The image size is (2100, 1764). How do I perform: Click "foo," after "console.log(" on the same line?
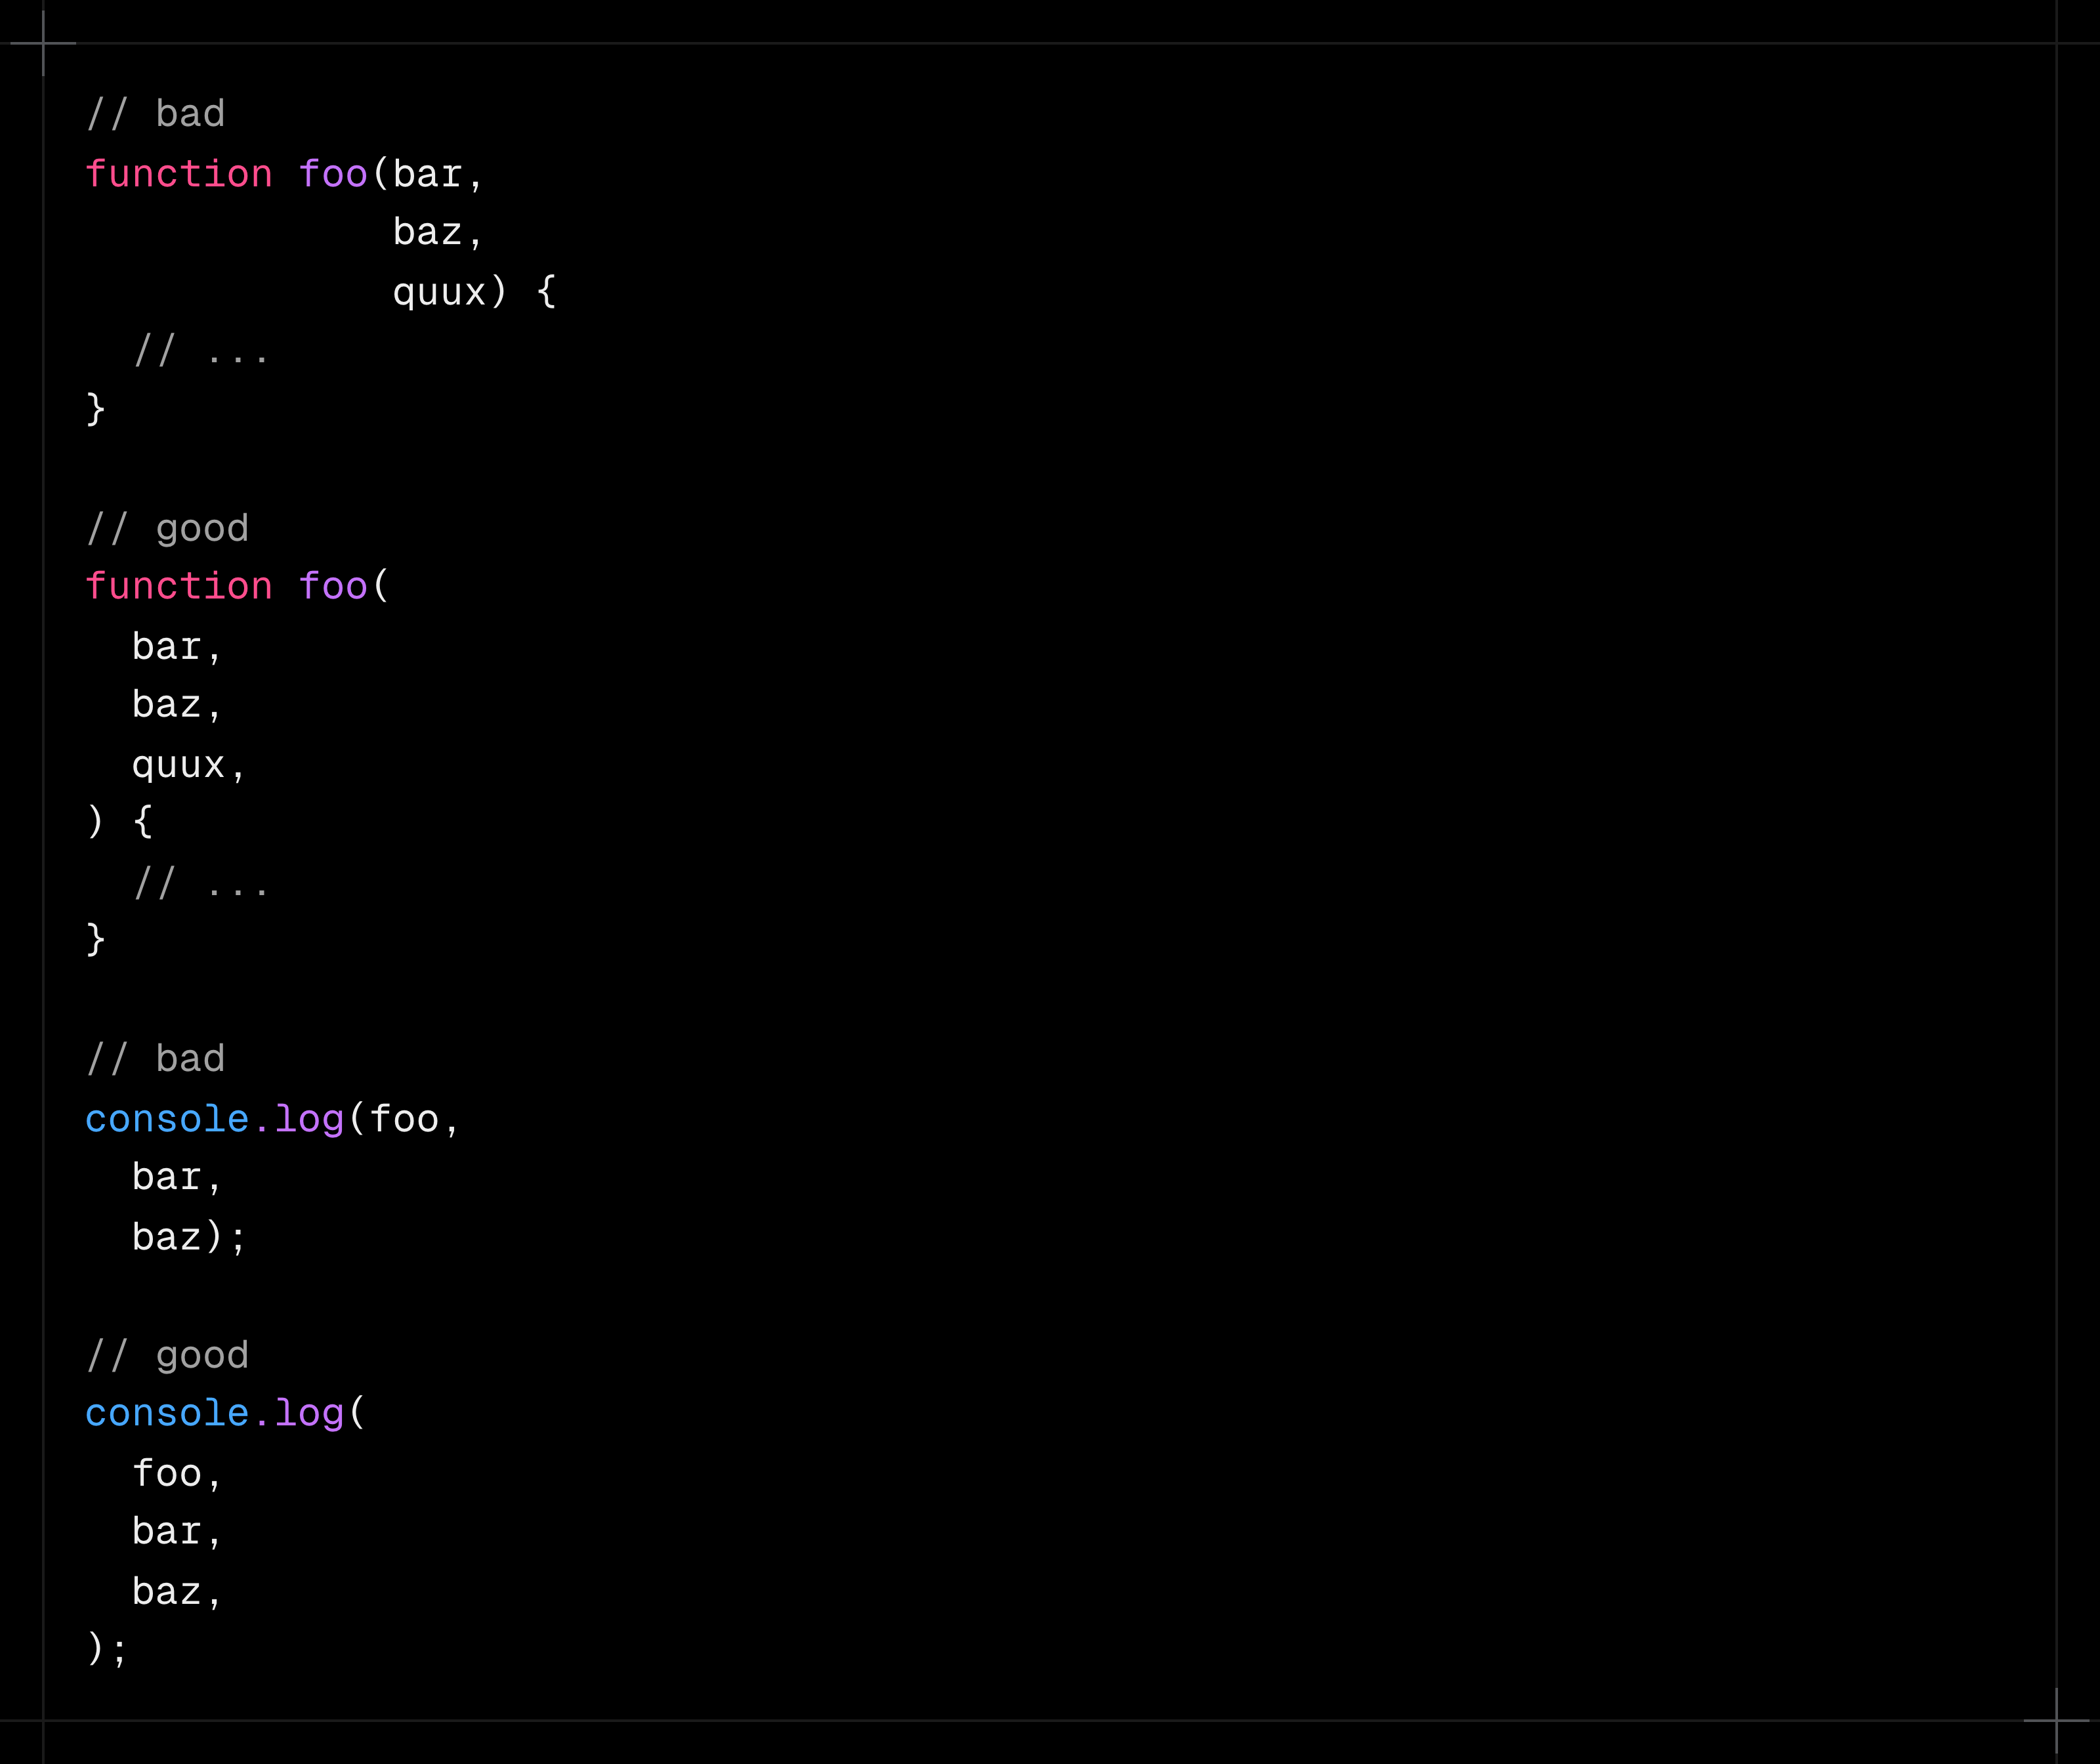[x=414, y=1119]
